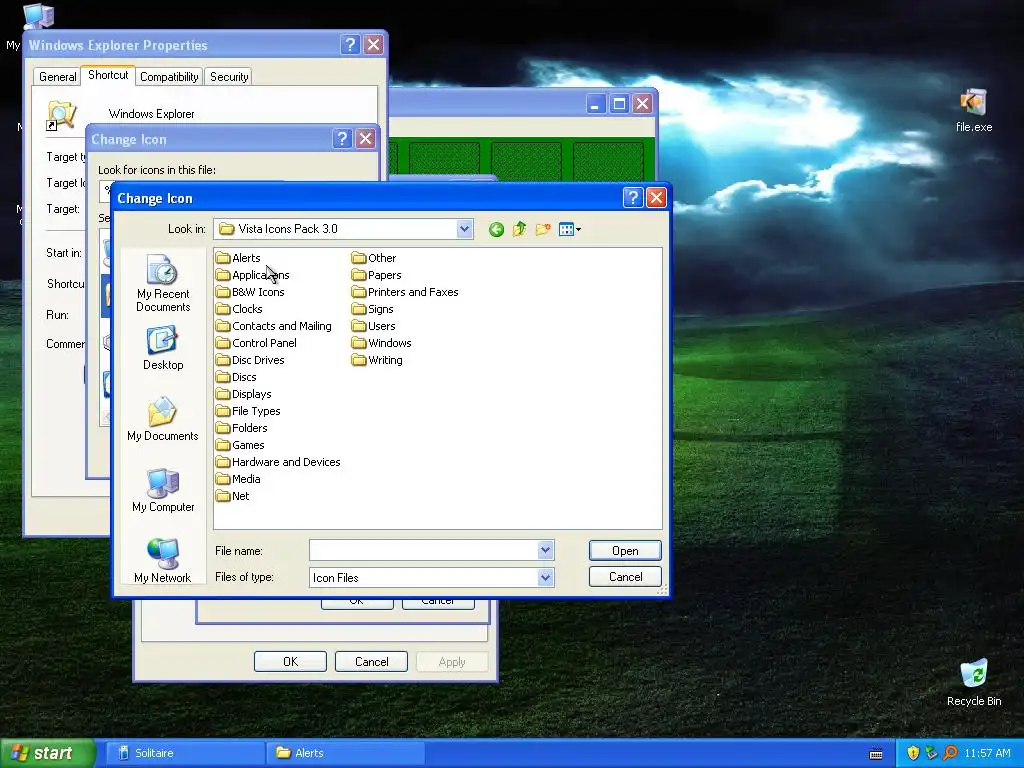Image resolution: width=1024 pixels, height=768 pixels.
Task: Click help button in Windows Explorer Properties
Action: 350,44
